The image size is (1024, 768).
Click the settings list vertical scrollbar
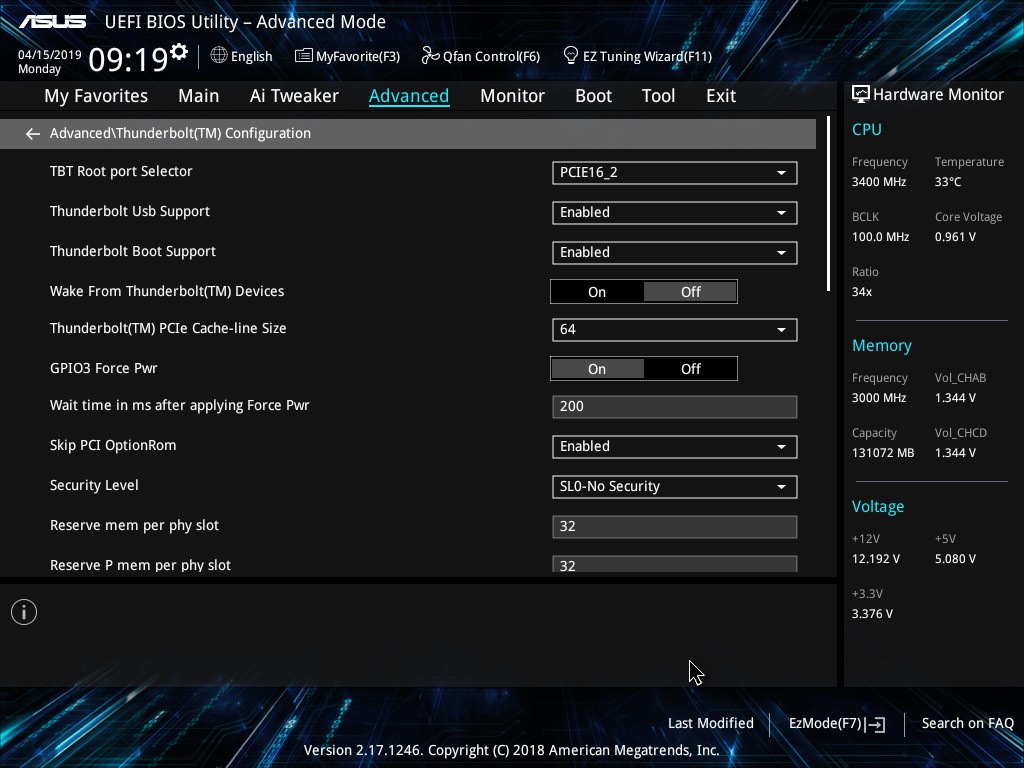coord(828,204)
